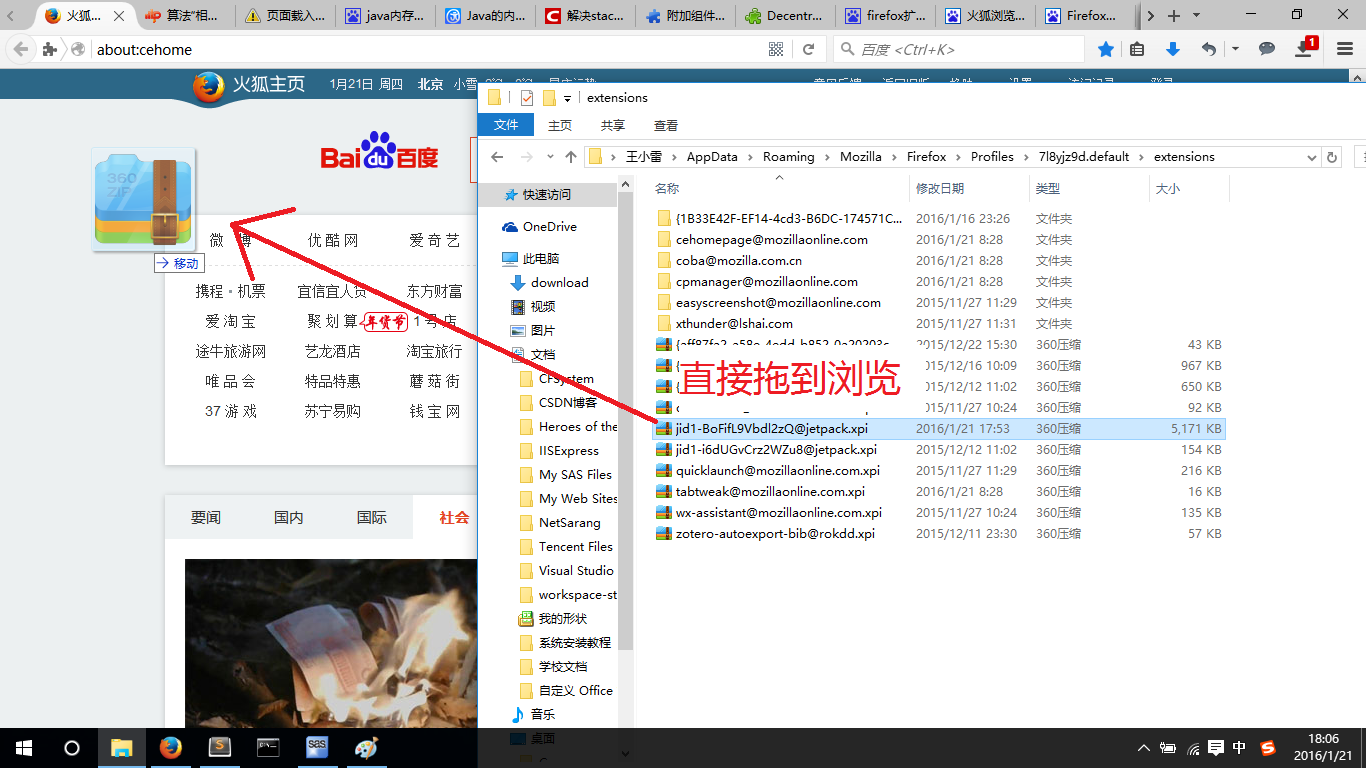Expand the breadcrumb arrow after Profiles
Image resolution: width=1366 pixels, height=768 pixels.
1026,157
